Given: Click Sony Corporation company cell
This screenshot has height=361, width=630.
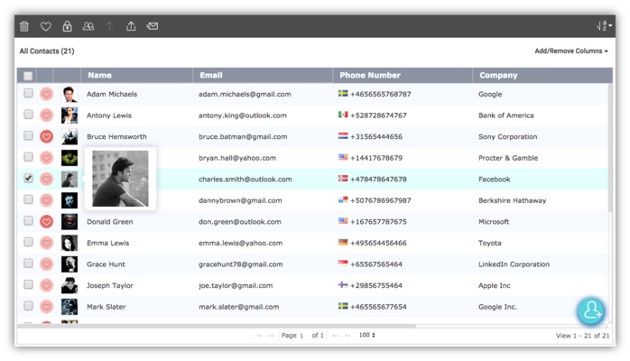Looking at the screenshot, I should pos(507,137).
